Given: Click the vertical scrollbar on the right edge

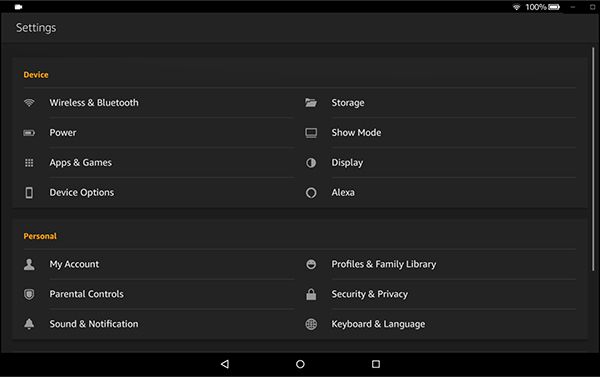Looking at the screenshot, I should 593,159.
